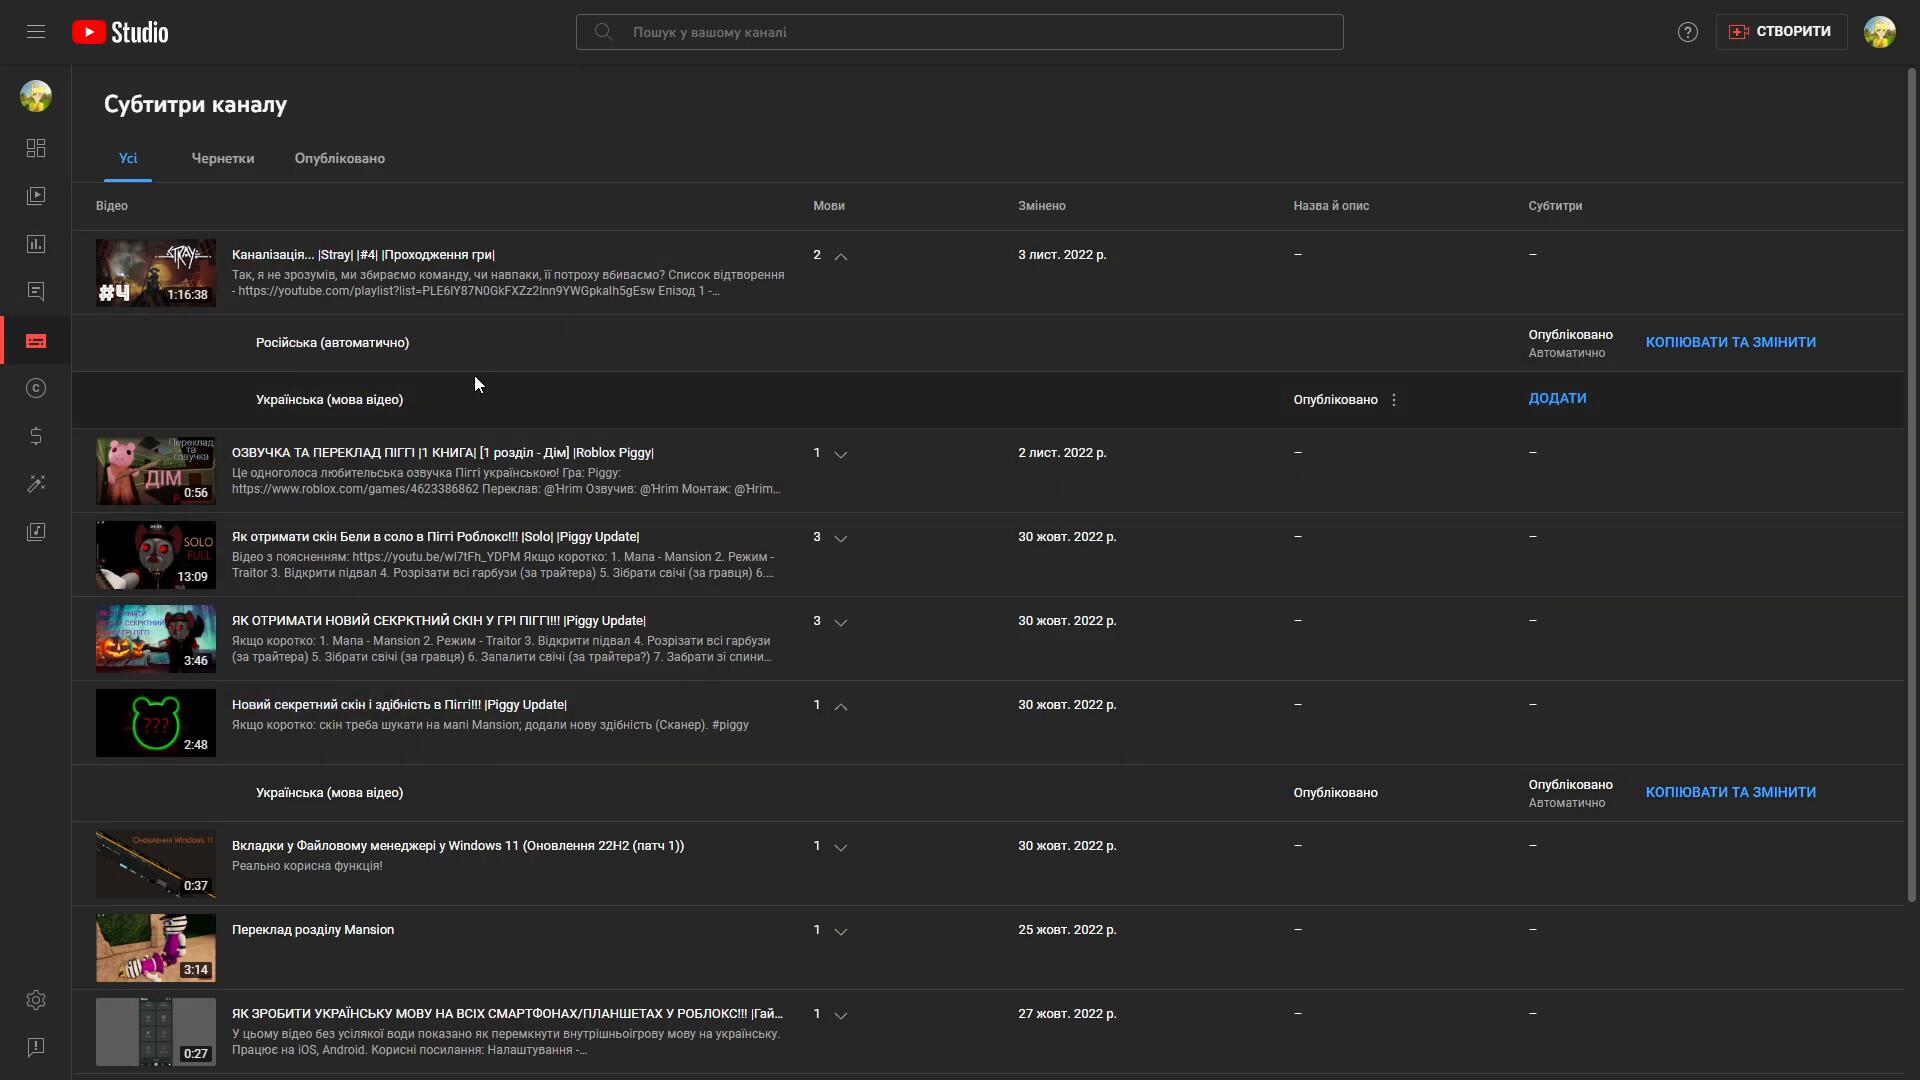Collapse languages for Новий секретний скін video
1920x1080 pixels.
(x=841, y=706)
